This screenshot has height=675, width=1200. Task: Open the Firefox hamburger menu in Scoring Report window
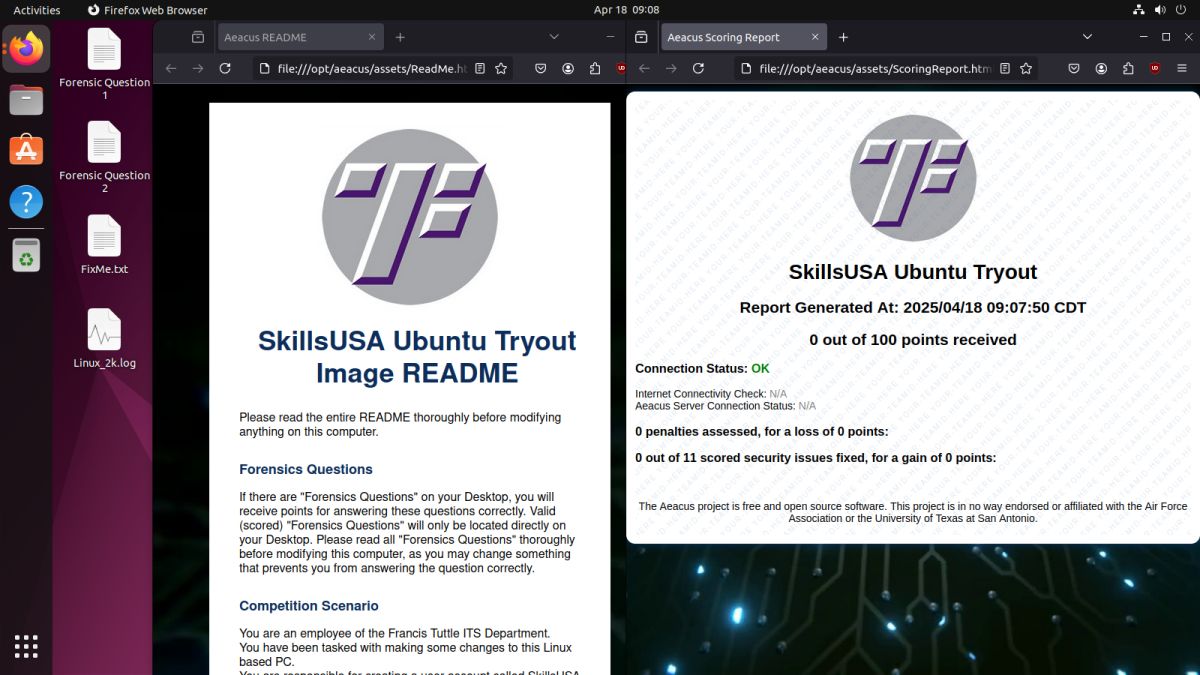[1182, 69]
